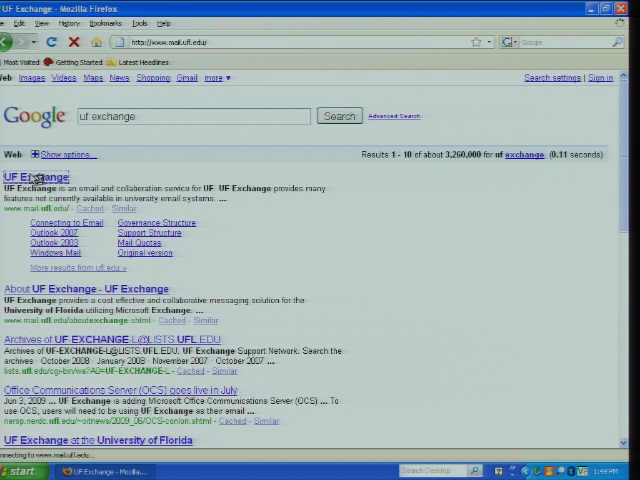Click the page scrollbar down arrow
Screen dimensions: 640x480
[623, 442]
